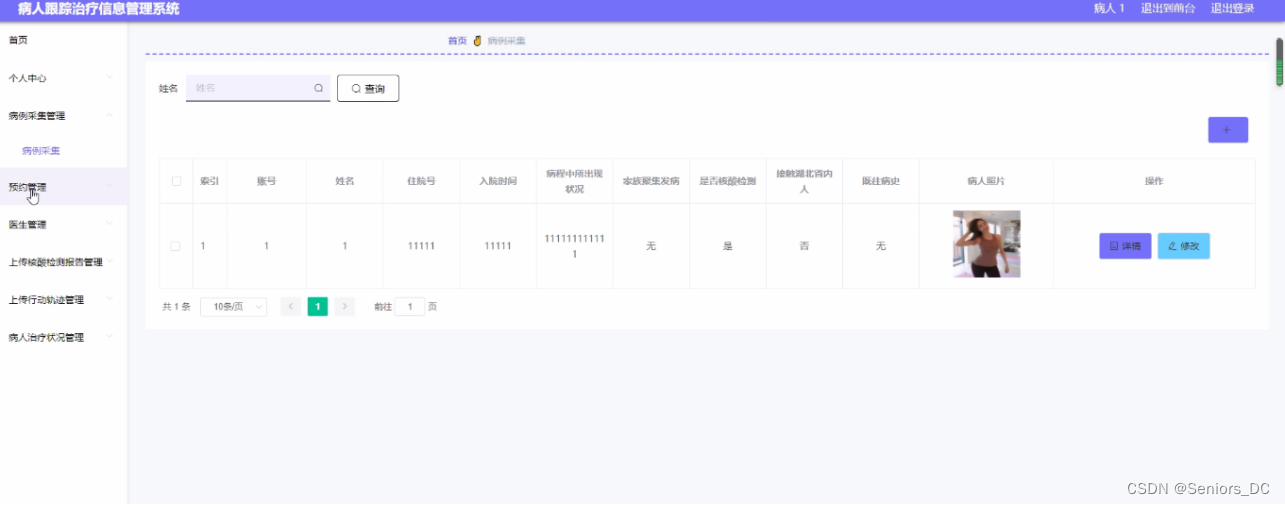Collapse the 病例采集管理 sidebar menu
This screenshot has height=505, width=1285.
tap(63, 116)
